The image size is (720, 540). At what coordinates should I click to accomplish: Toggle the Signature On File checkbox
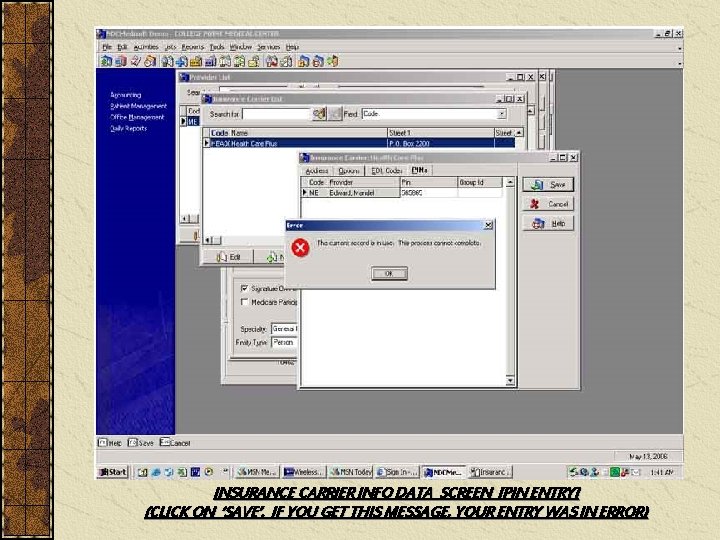pyautogui.click(x=244, y=288)
